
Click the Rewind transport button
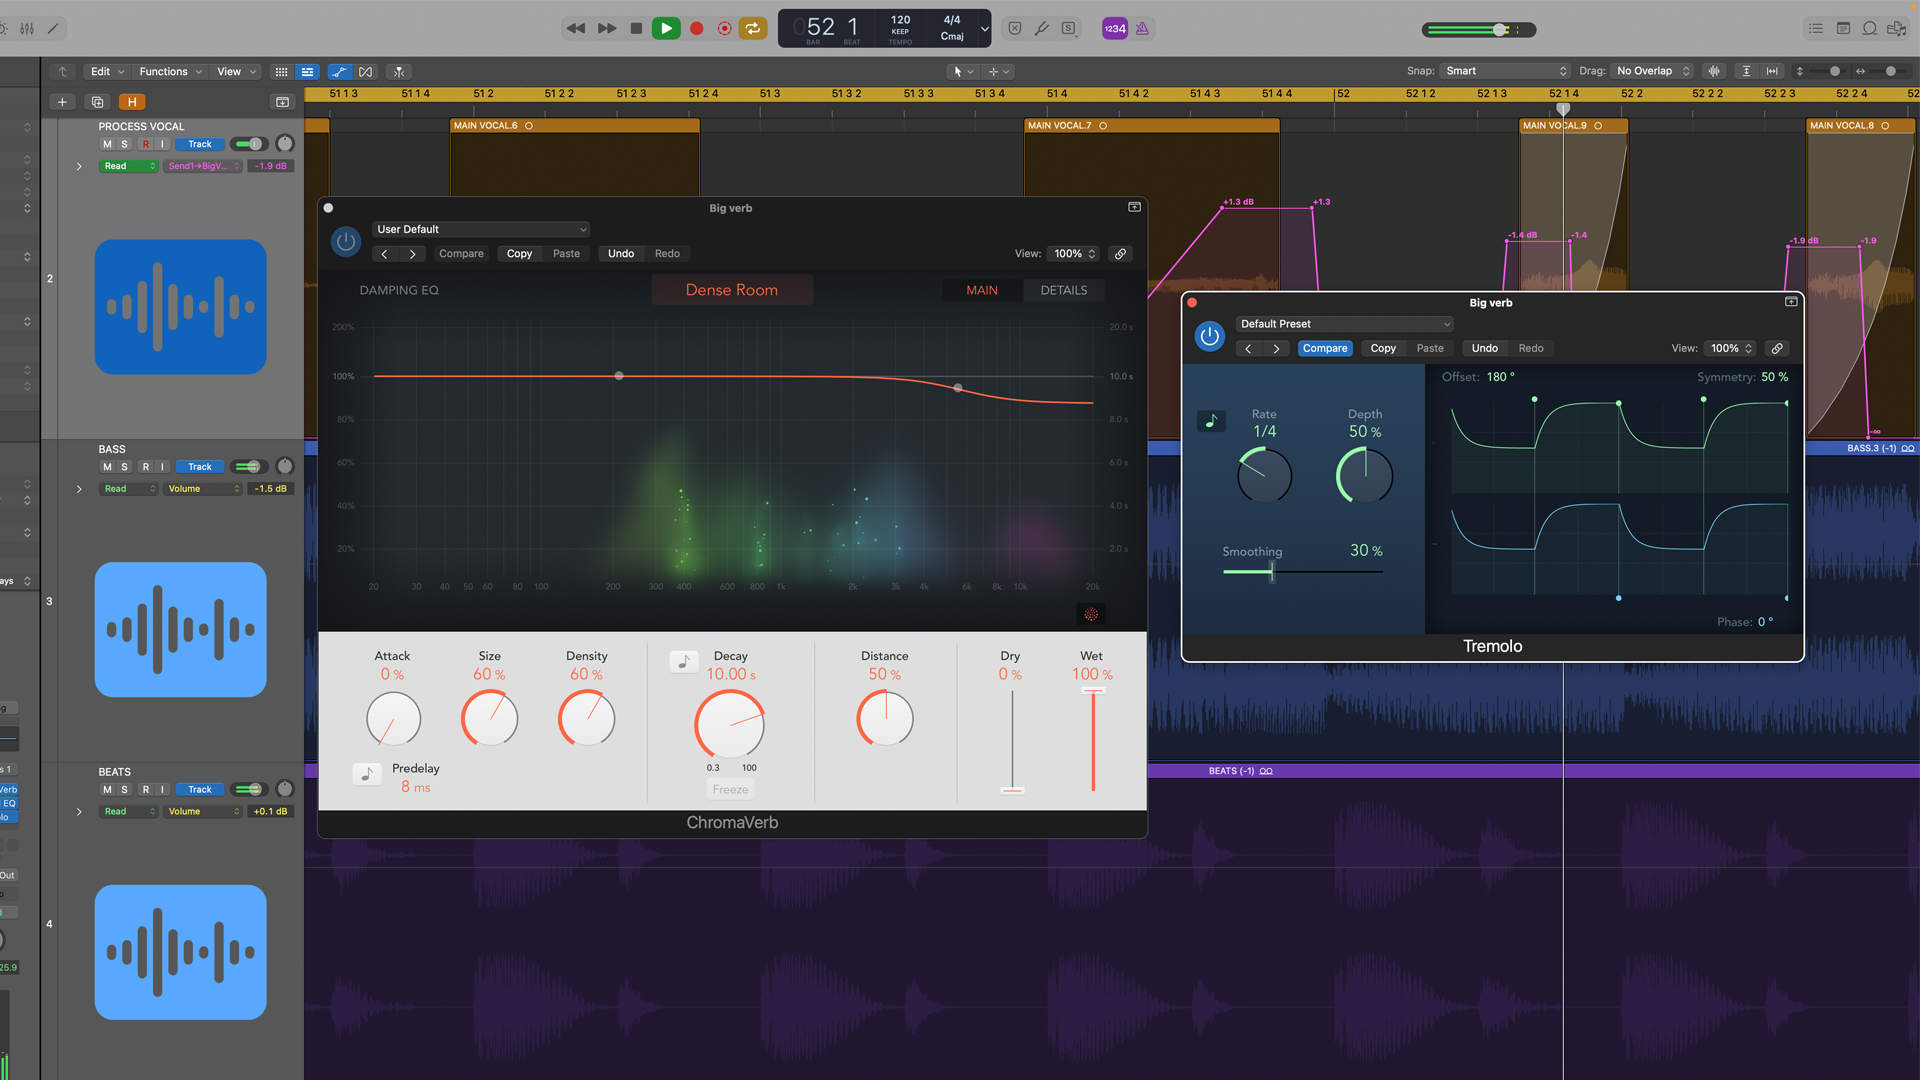click(575, 28)
